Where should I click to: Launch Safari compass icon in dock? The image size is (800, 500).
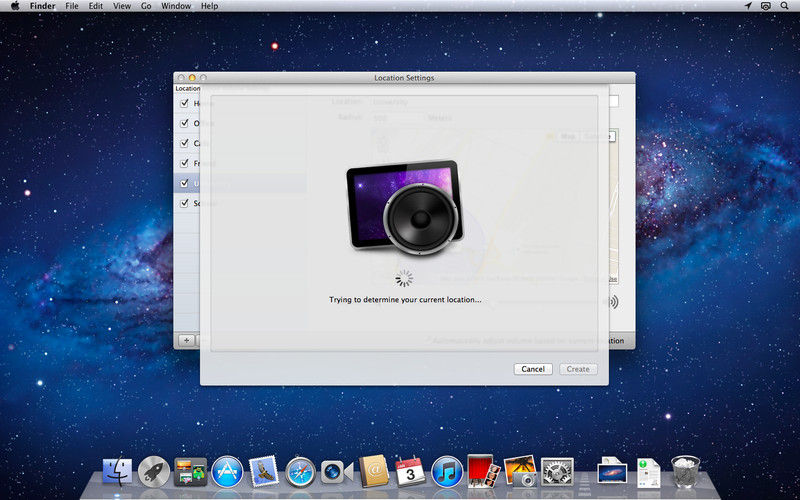click(301, 472)
